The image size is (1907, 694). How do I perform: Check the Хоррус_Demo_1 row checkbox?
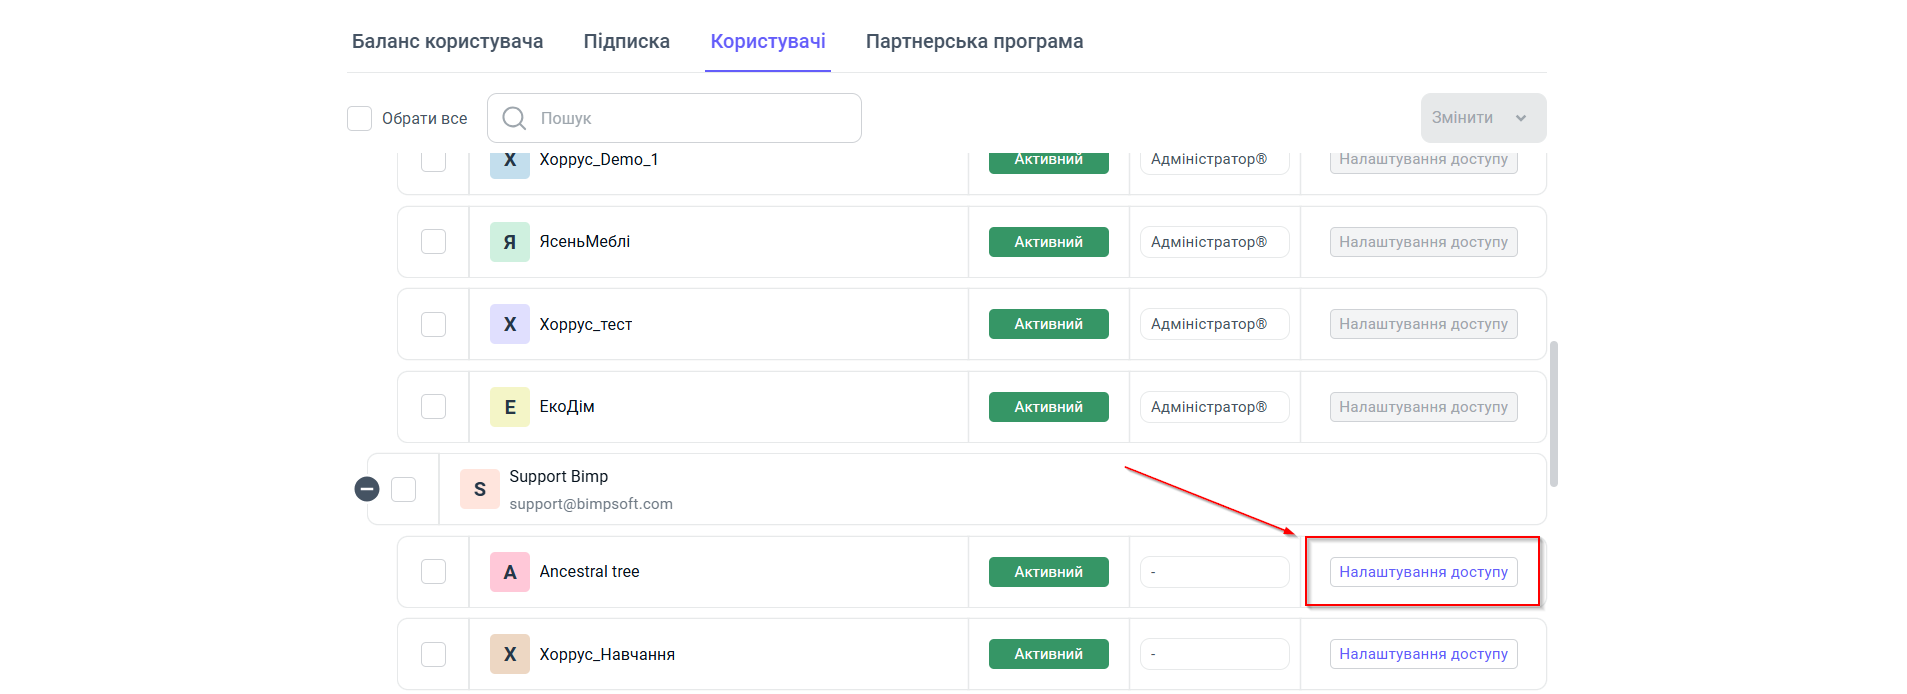[433, 161]
